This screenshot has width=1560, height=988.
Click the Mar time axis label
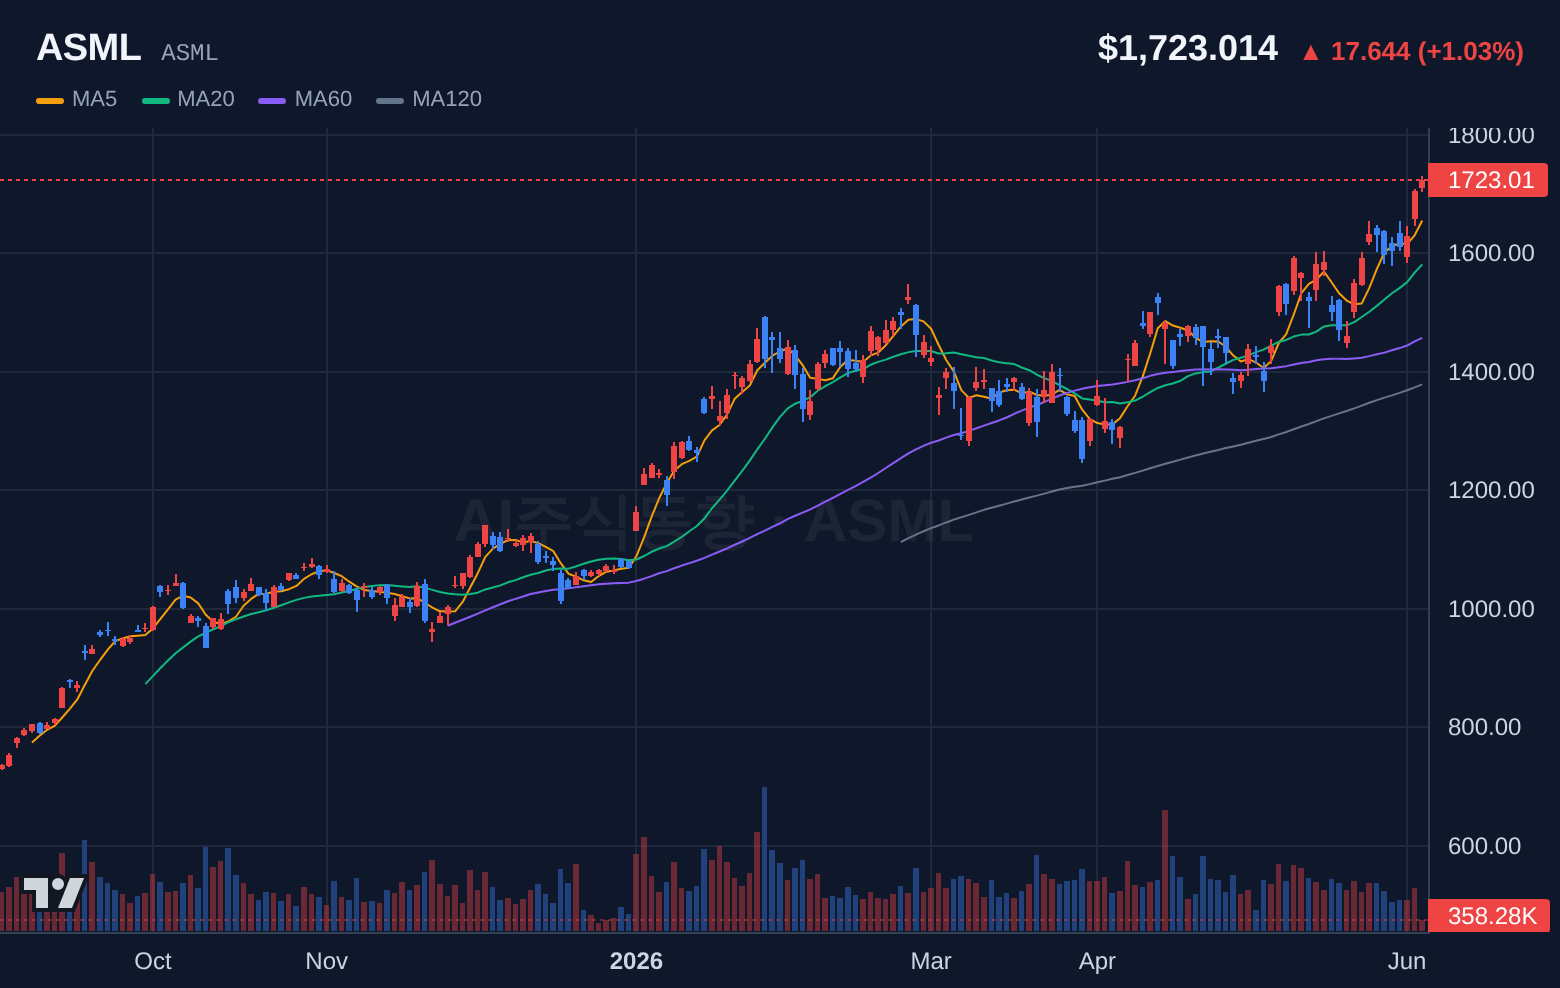tap(931, 961)
